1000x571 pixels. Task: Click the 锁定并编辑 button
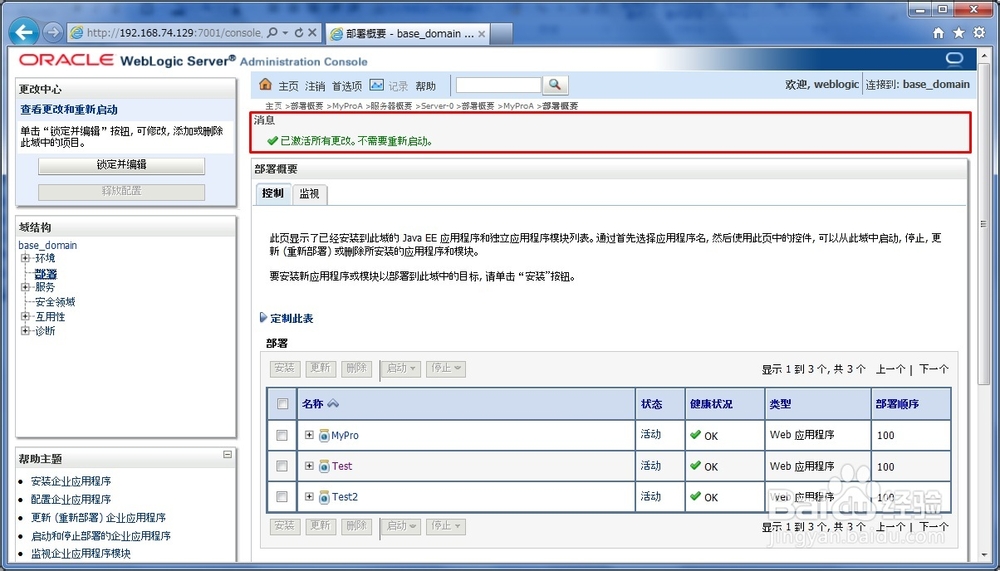point(121,165)
